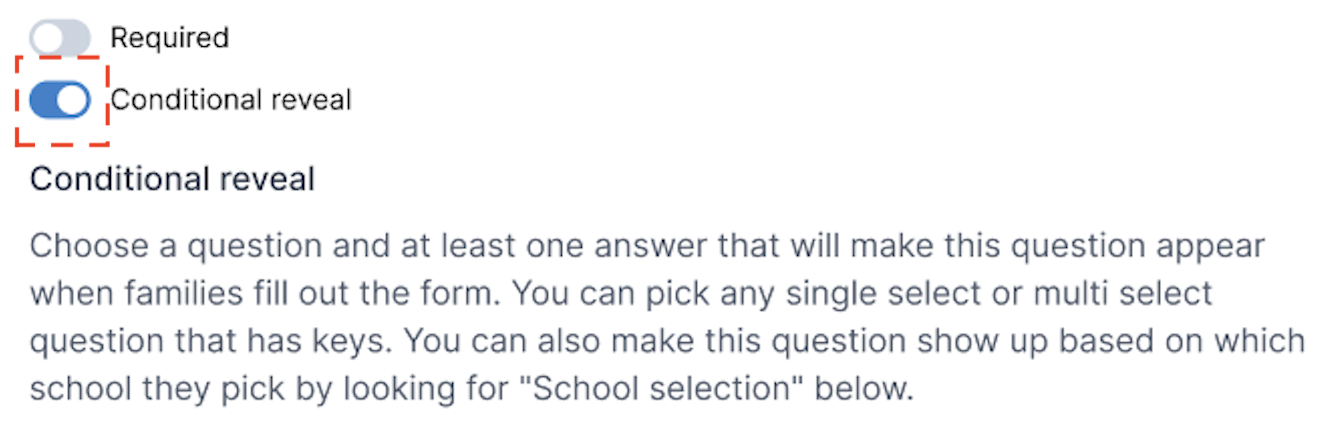Click the white knob of blue switch
This screenshot has height=426, width=1342.
click(x=73, y=101)
